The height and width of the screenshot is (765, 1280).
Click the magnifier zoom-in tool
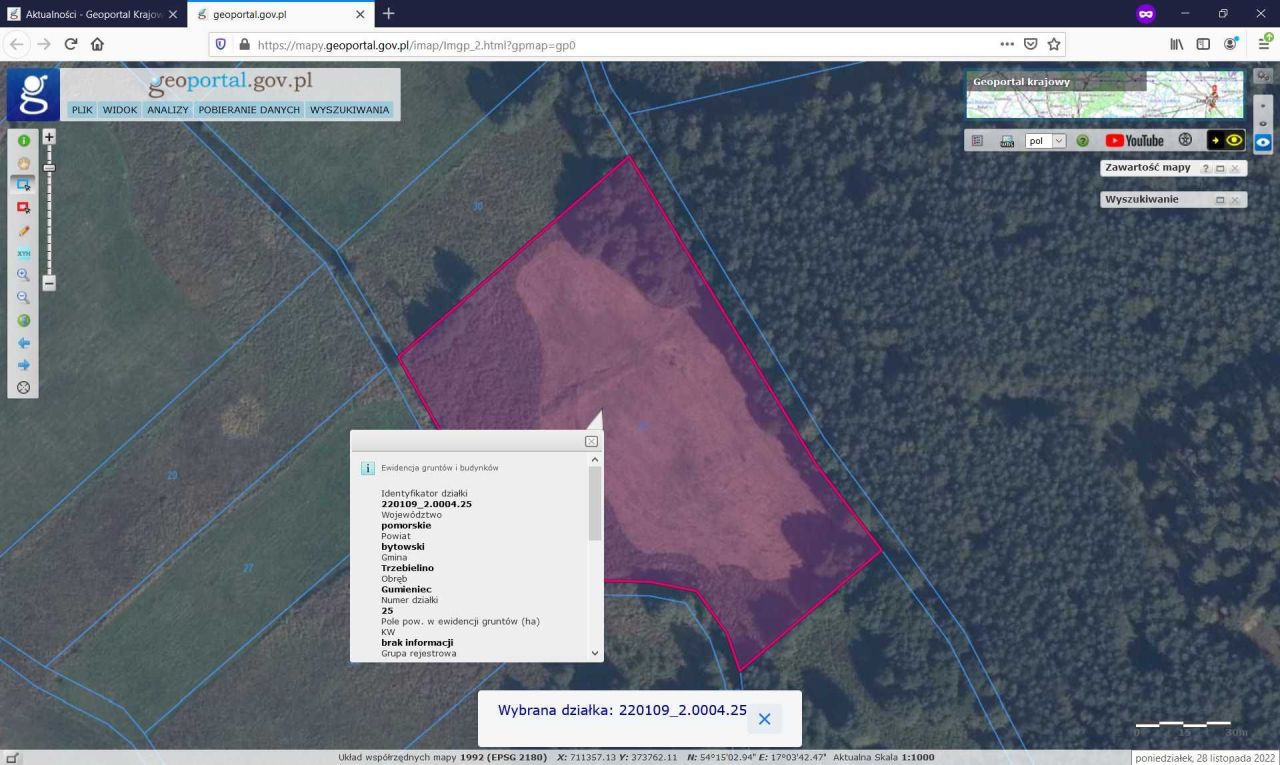click(x=24, y=275)
